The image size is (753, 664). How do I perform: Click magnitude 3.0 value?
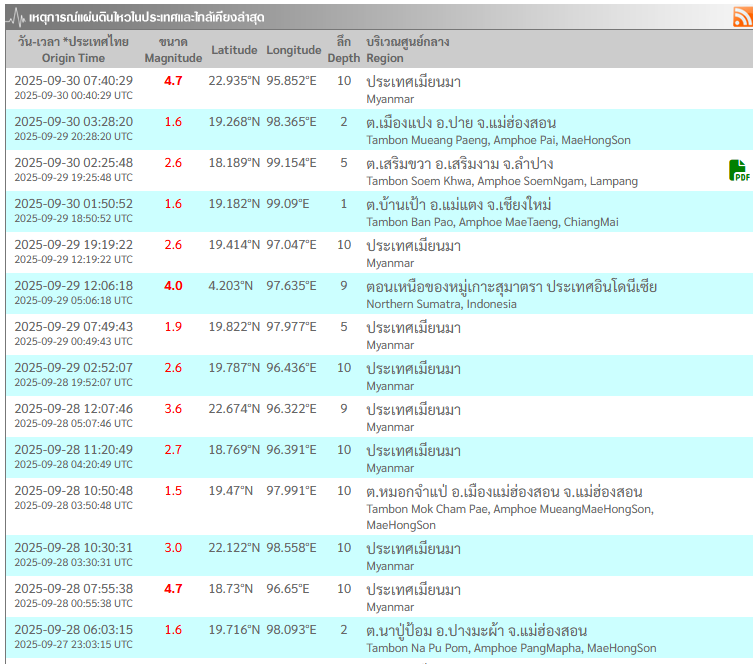click(x=173, y=548)
